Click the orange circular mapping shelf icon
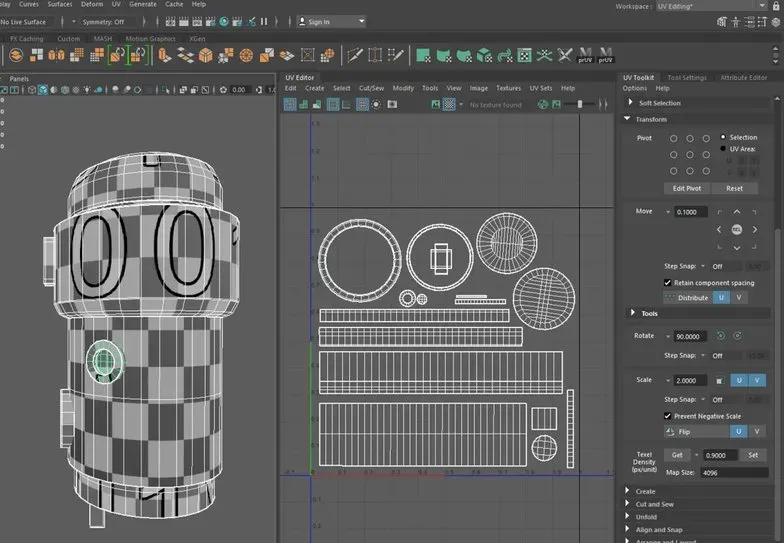The width and height of the screenshot is (784, 543). click(x=246, y=55)
